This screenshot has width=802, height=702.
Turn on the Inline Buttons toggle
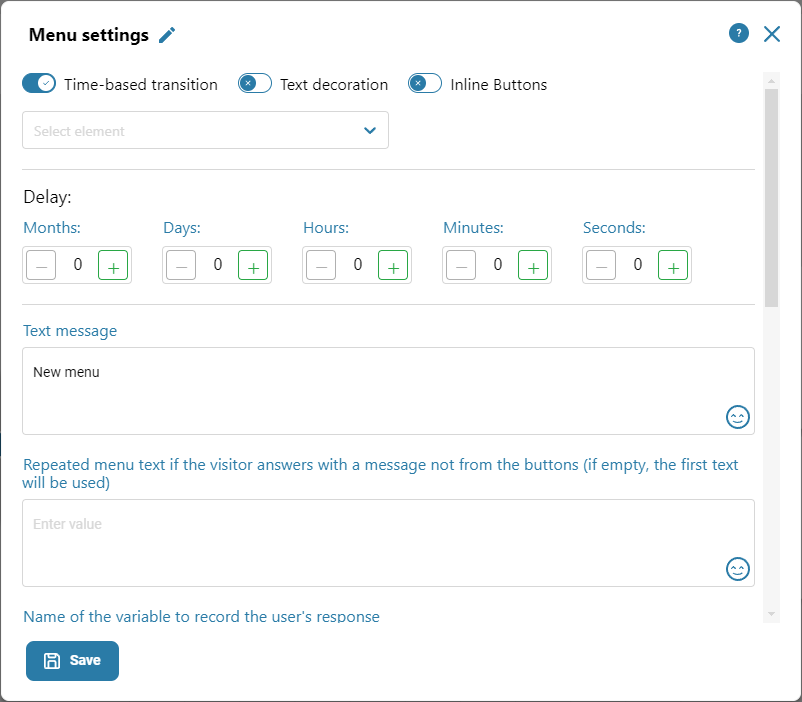point(425,83)
